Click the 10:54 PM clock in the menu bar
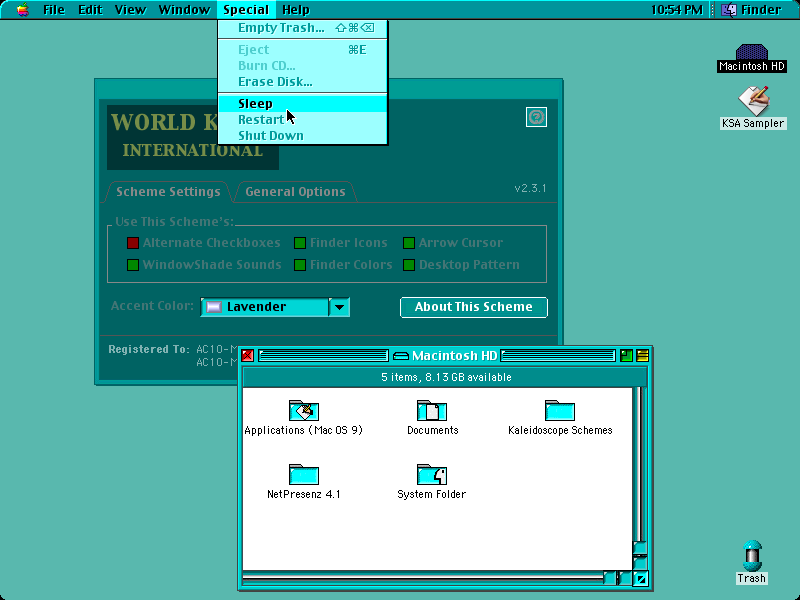 point(677,10)
